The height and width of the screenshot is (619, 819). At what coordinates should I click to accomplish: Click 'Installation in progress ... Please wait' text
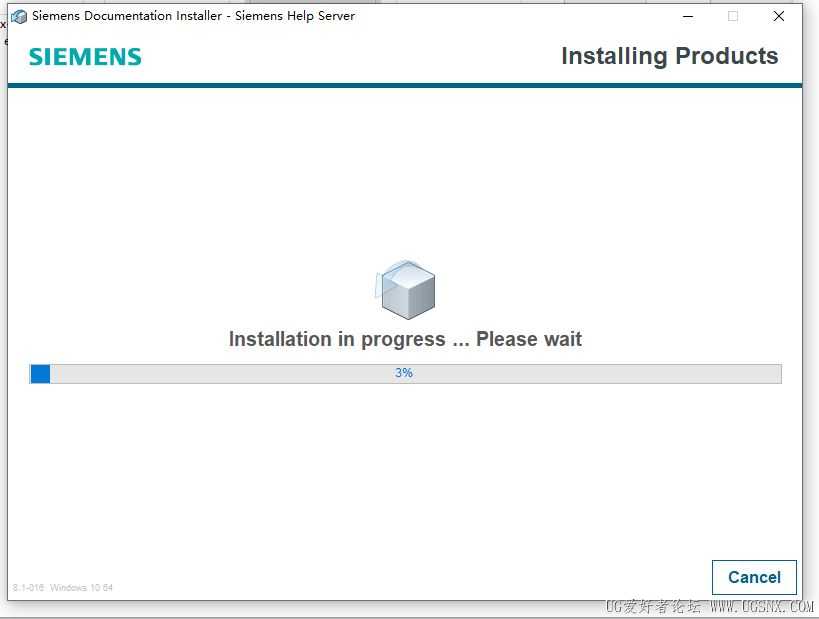tap(405, 340)
